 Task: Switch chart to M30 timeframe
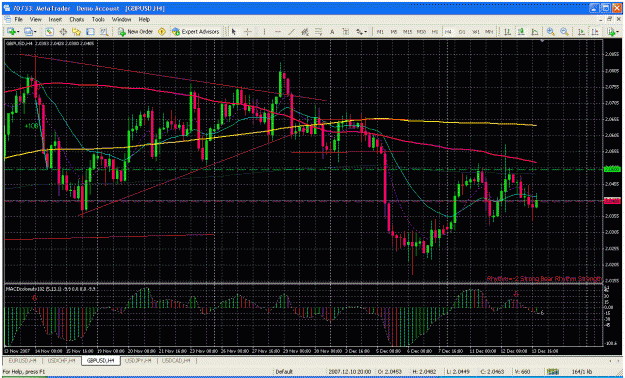pos(421,32)
